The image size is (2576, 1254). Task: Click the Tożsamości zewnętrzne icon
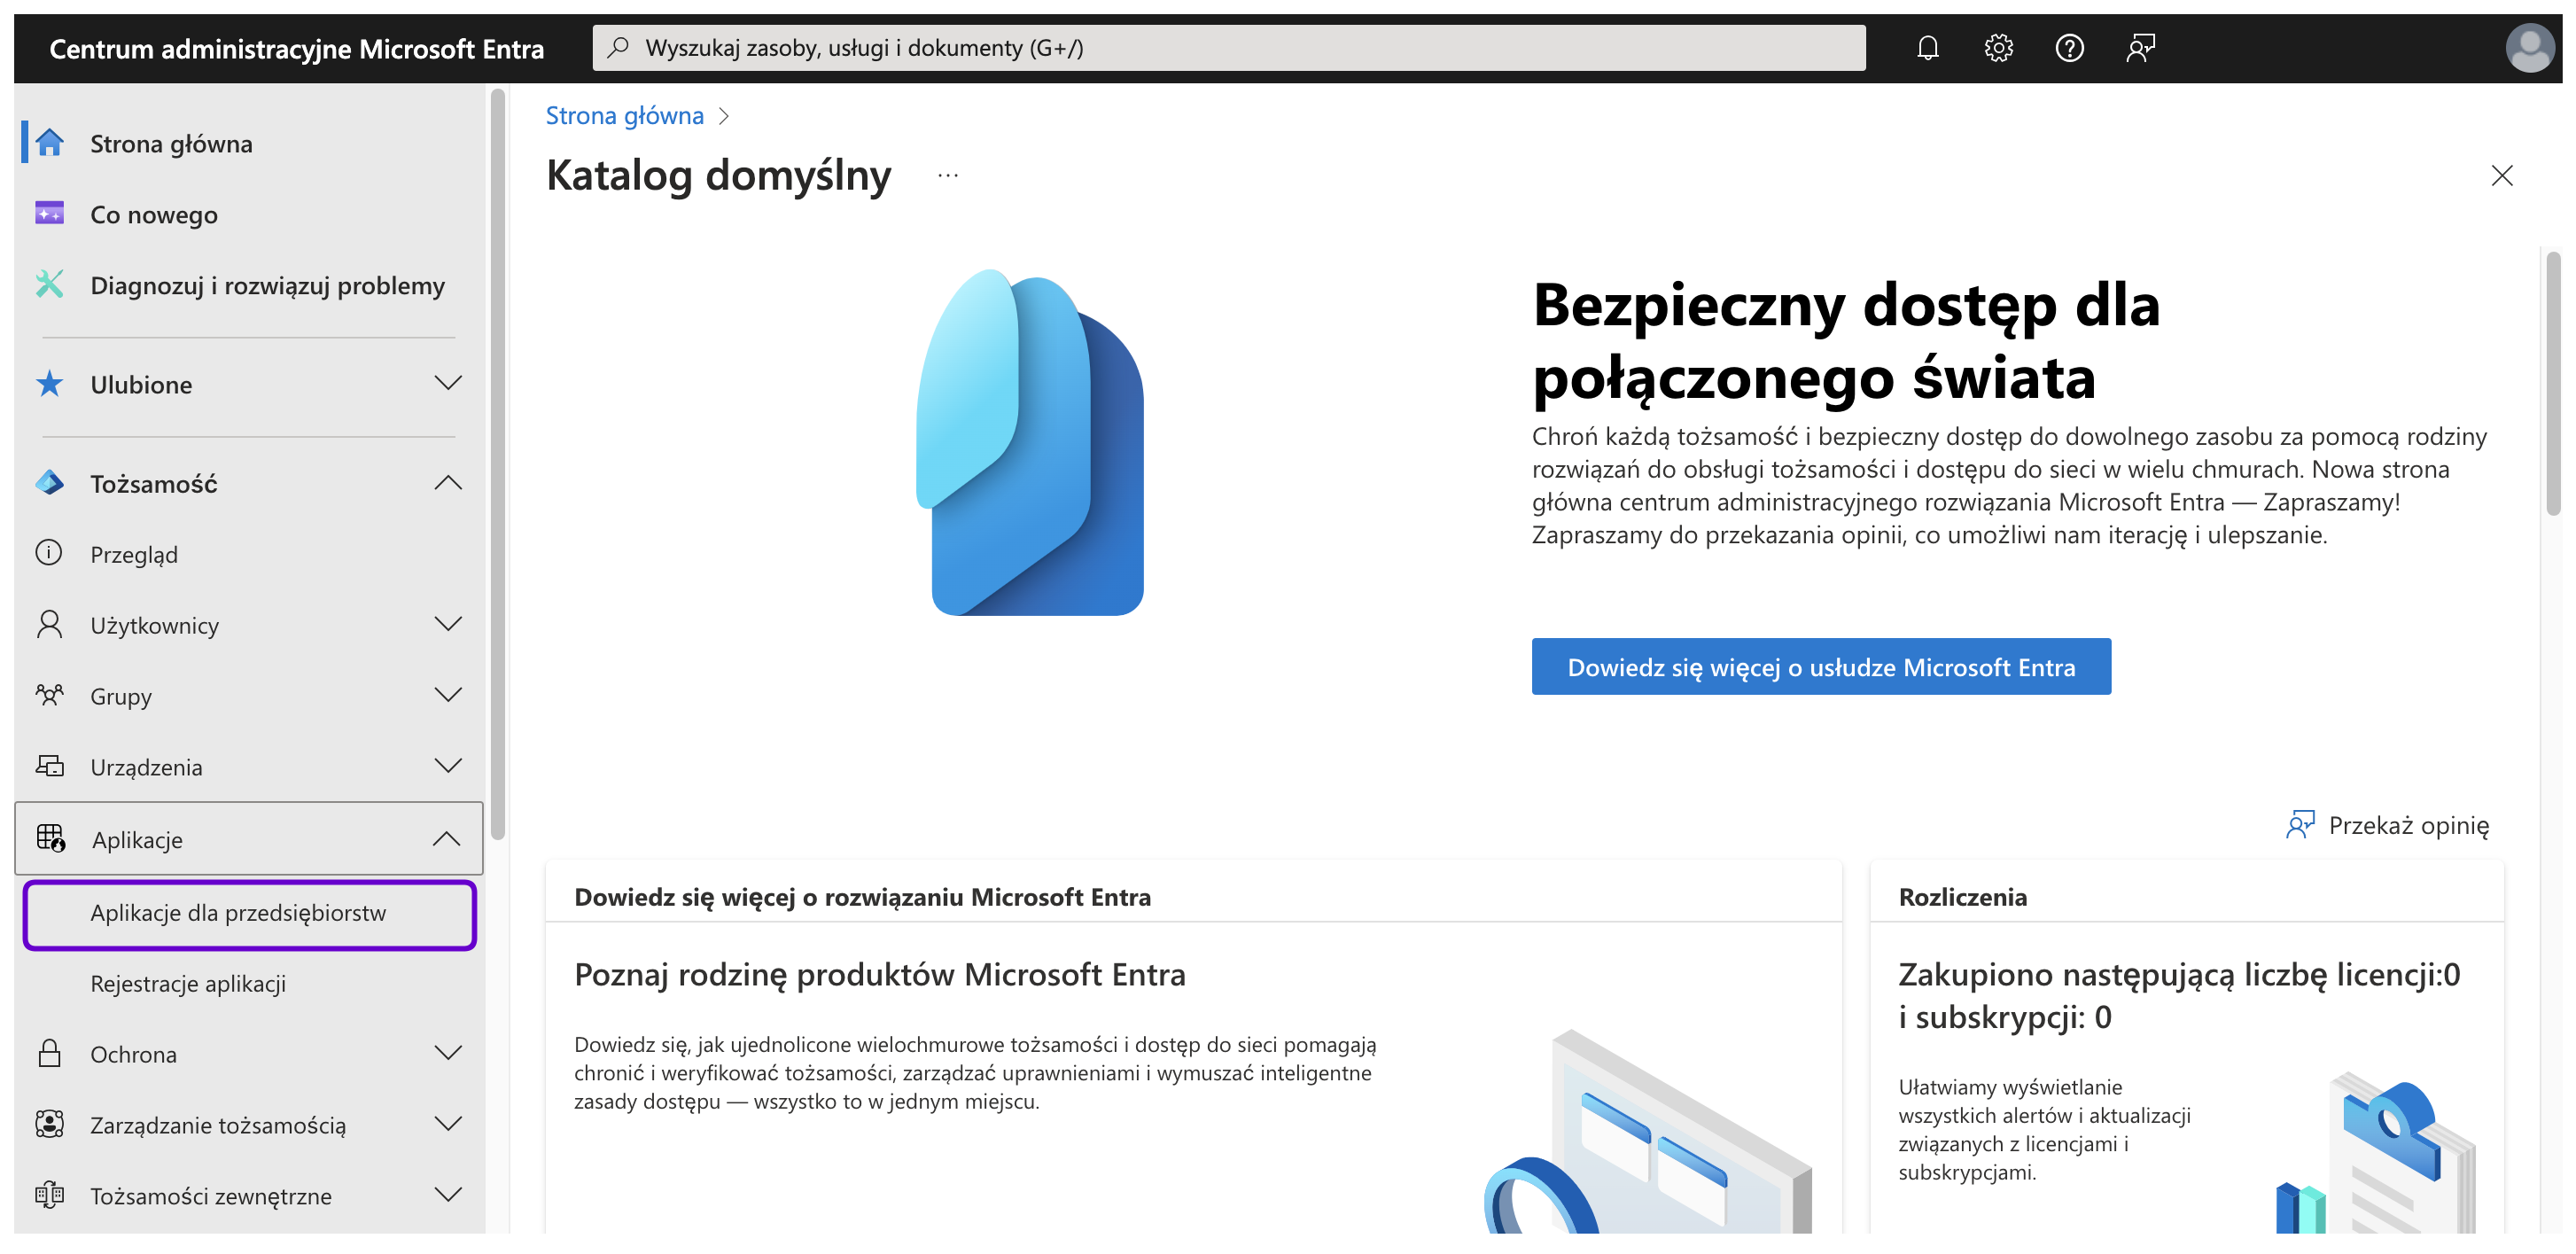(49, 1195)
